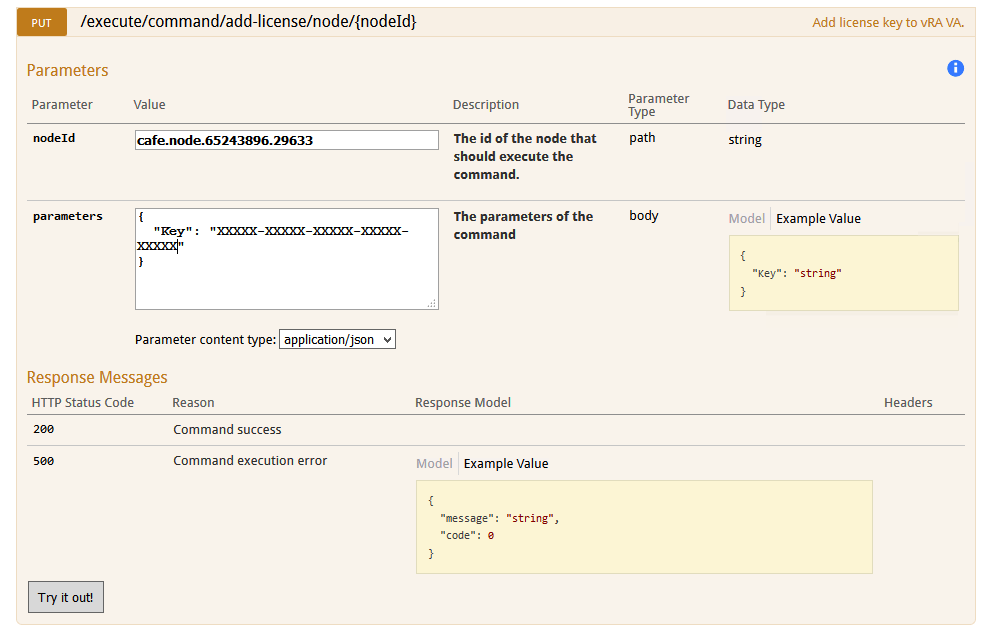The width and height of the screenshot is (989, 638).
Task: Click the PUT method badge
Action: pyautogui.click(x=42, y=23)
